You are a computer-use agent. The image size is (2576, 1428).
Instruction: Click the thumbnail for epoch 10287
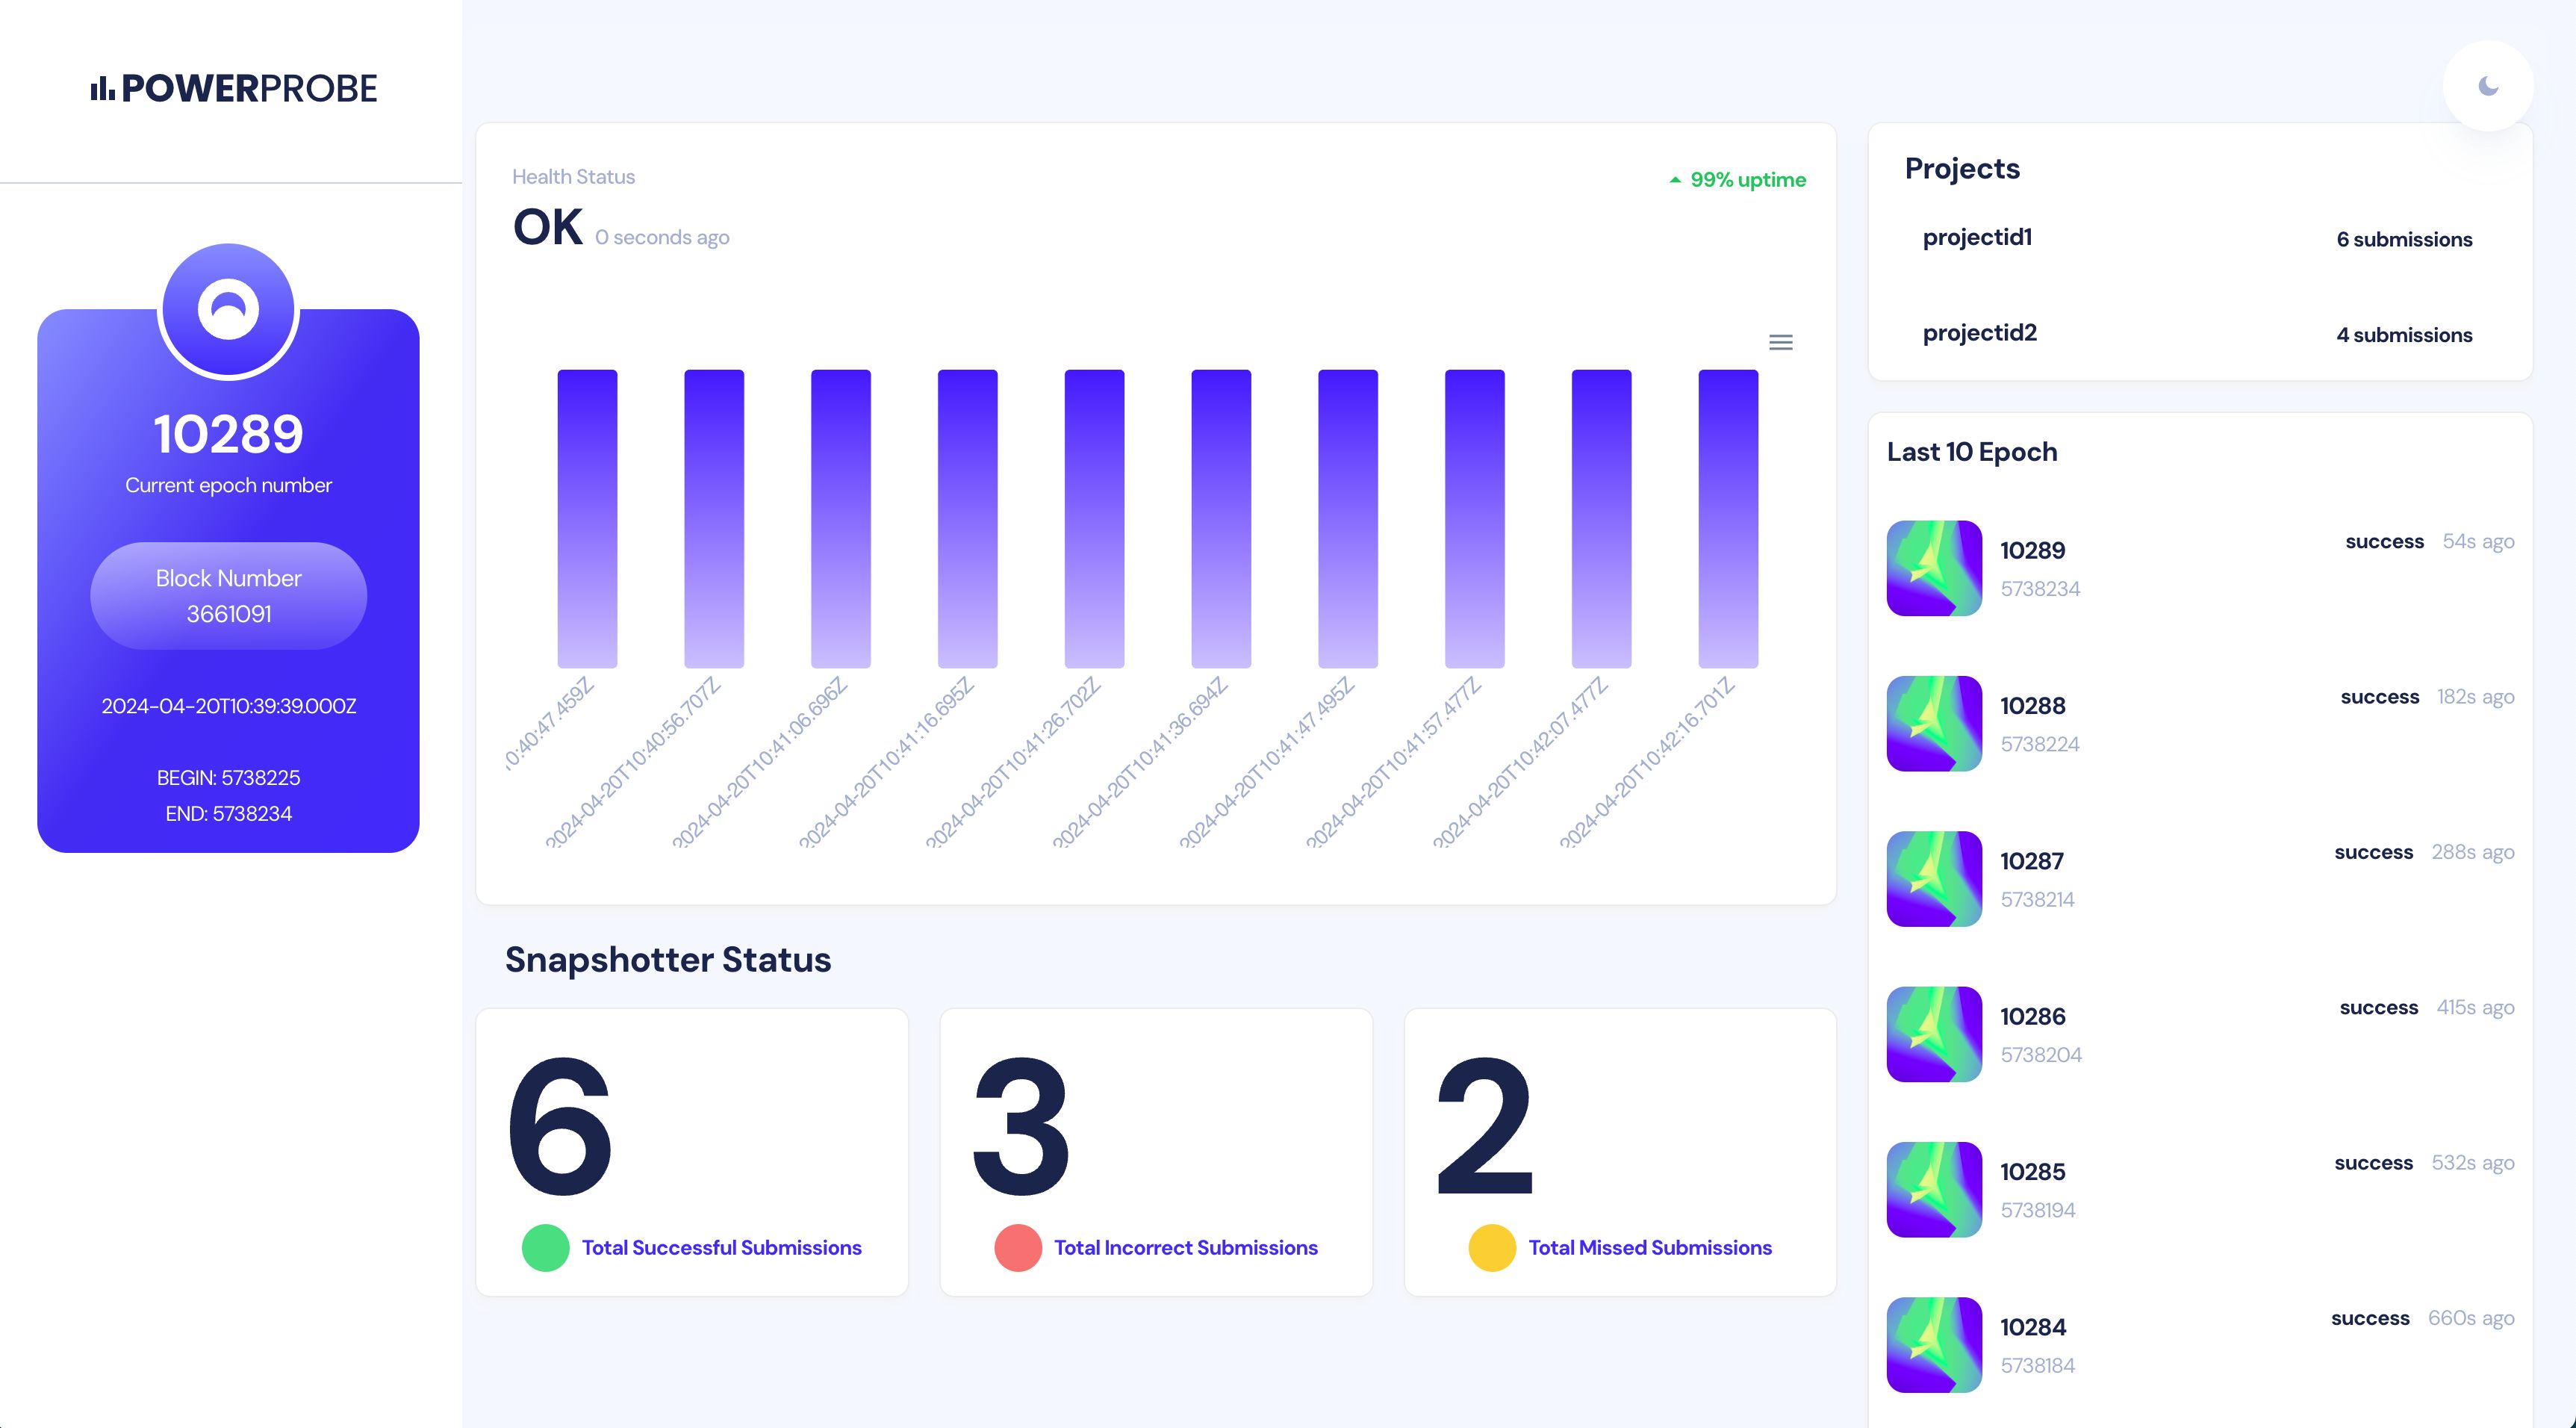tap(1934, 879)
